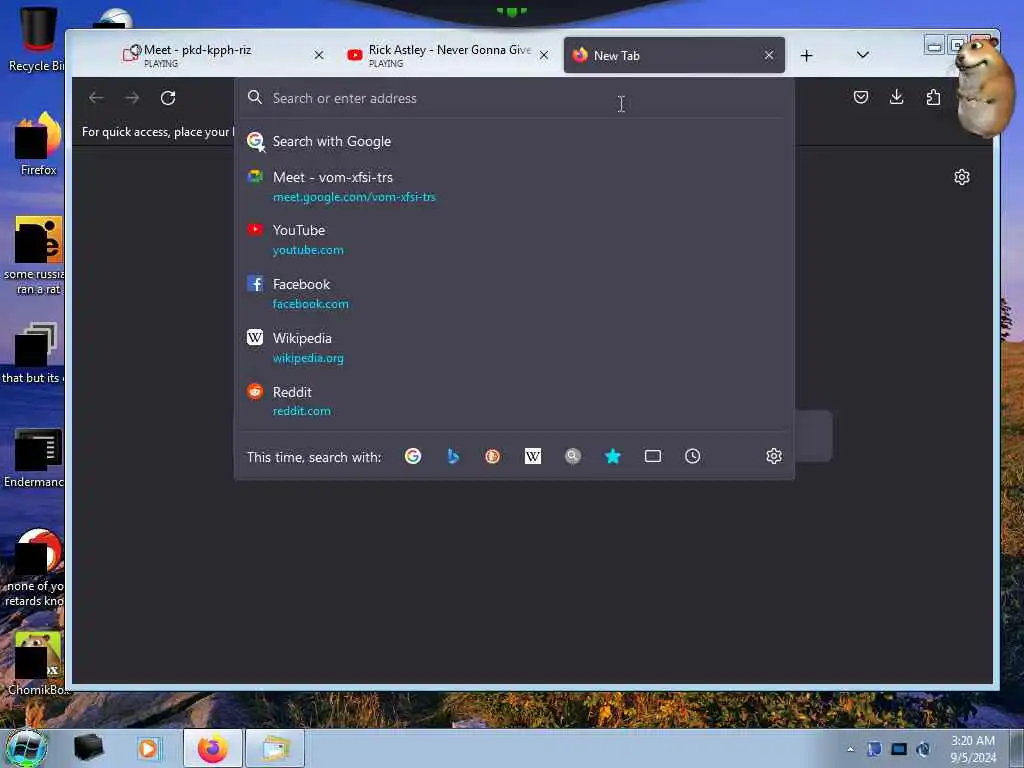Open the Downloads toolbar icon
This screenshot has width=1024, height=768.
coord(897,97)
